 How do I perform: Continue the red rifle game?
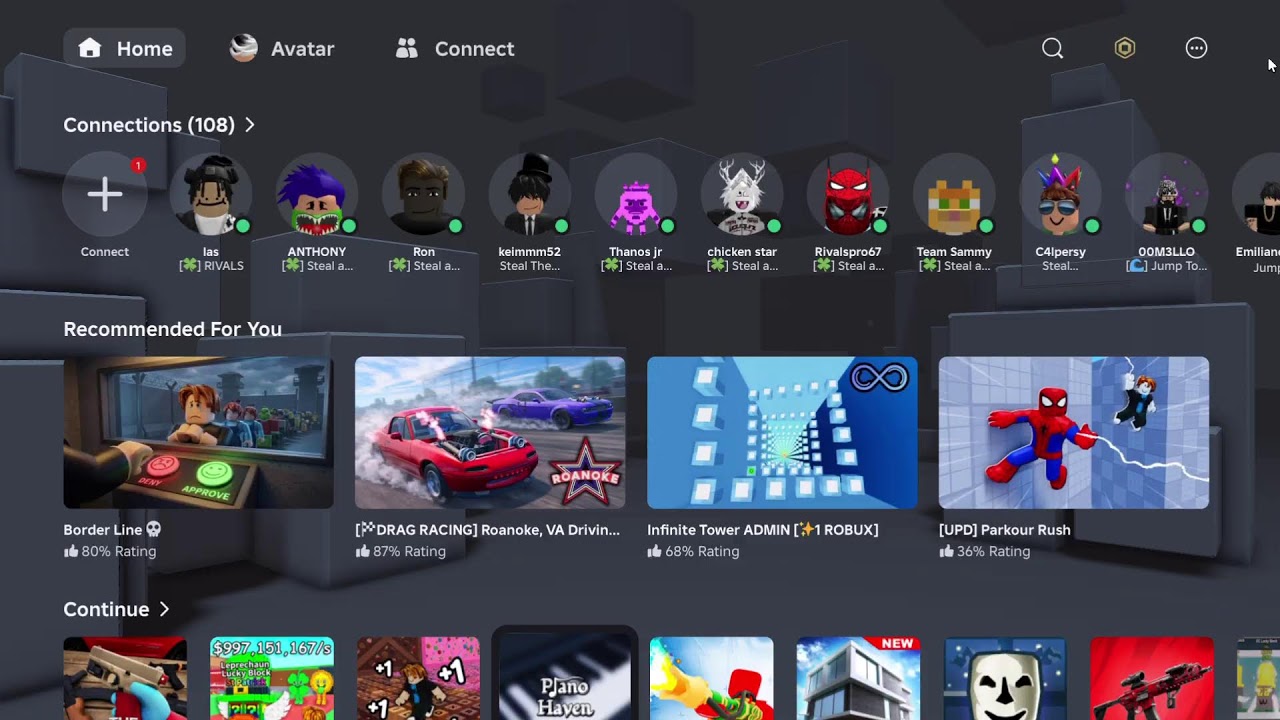1151,678
